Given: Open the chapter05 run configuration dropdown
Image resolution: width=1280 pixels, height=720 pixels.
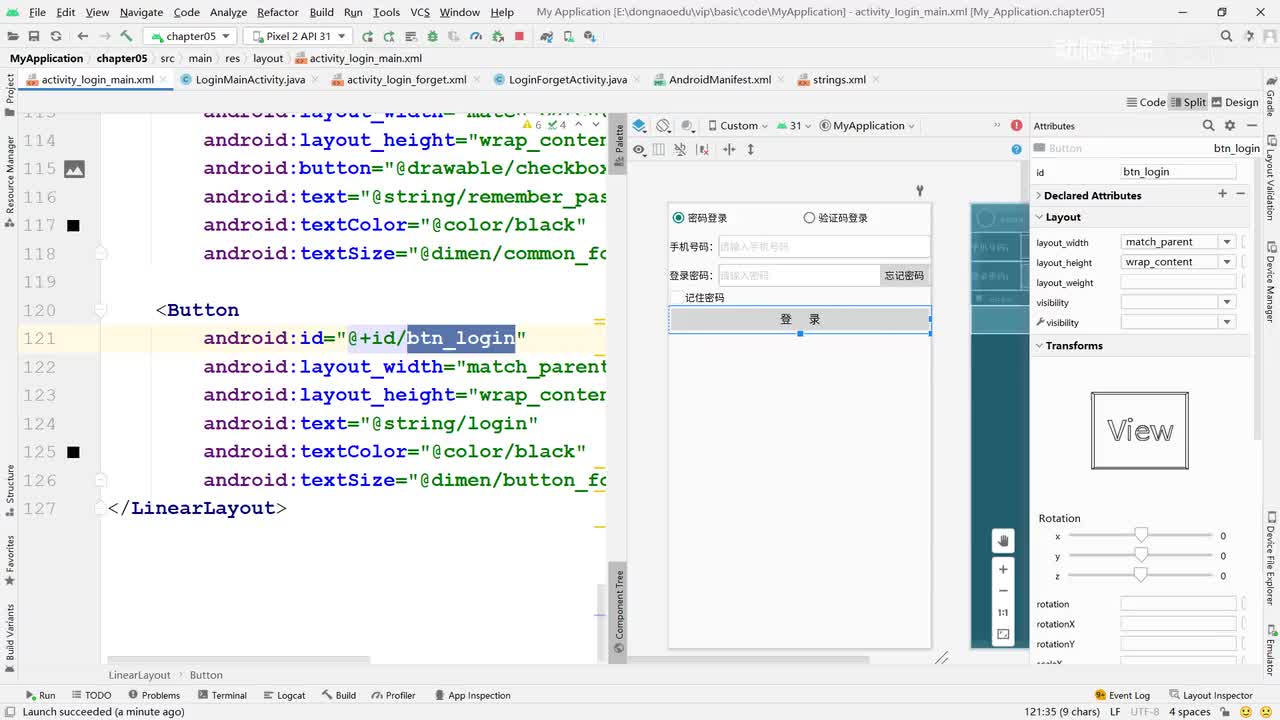Looking at the screenshot, I should click(x=190, y=36).
